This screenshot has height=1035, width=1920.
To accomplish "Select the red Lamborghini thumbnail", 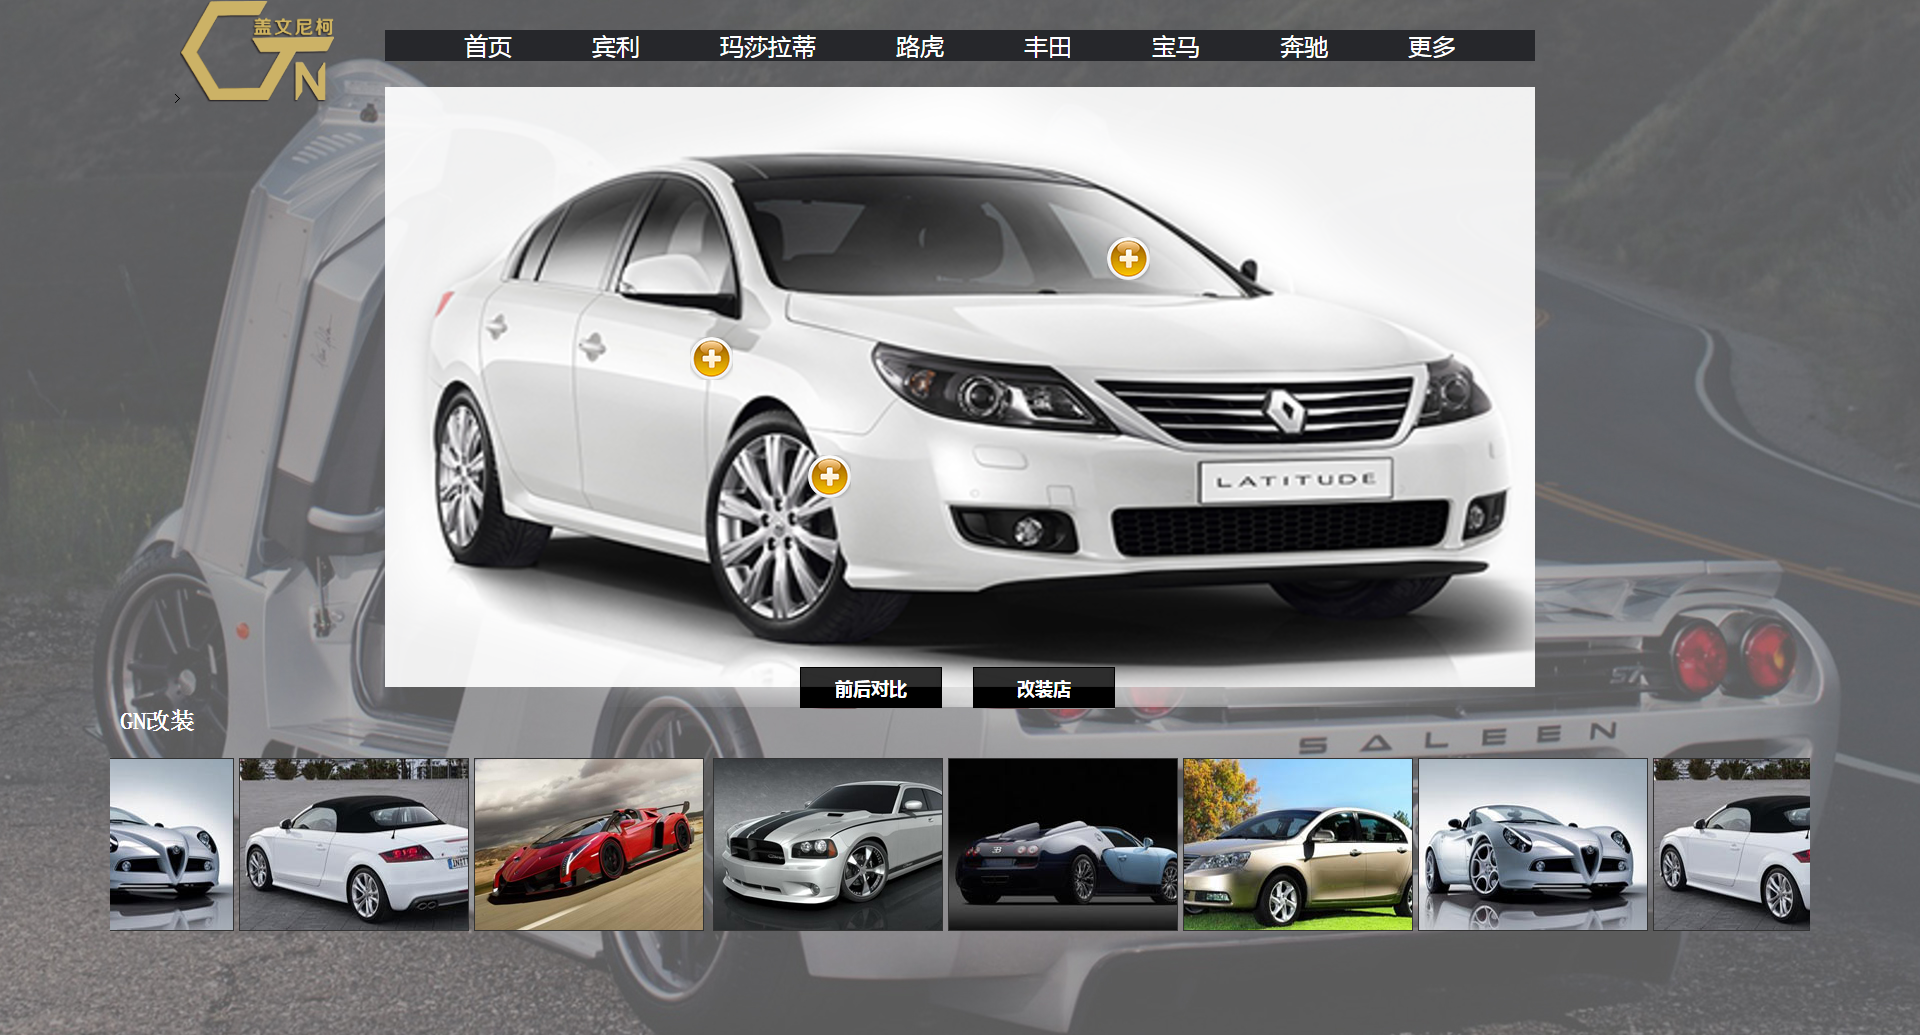I will tap(589, 844).
